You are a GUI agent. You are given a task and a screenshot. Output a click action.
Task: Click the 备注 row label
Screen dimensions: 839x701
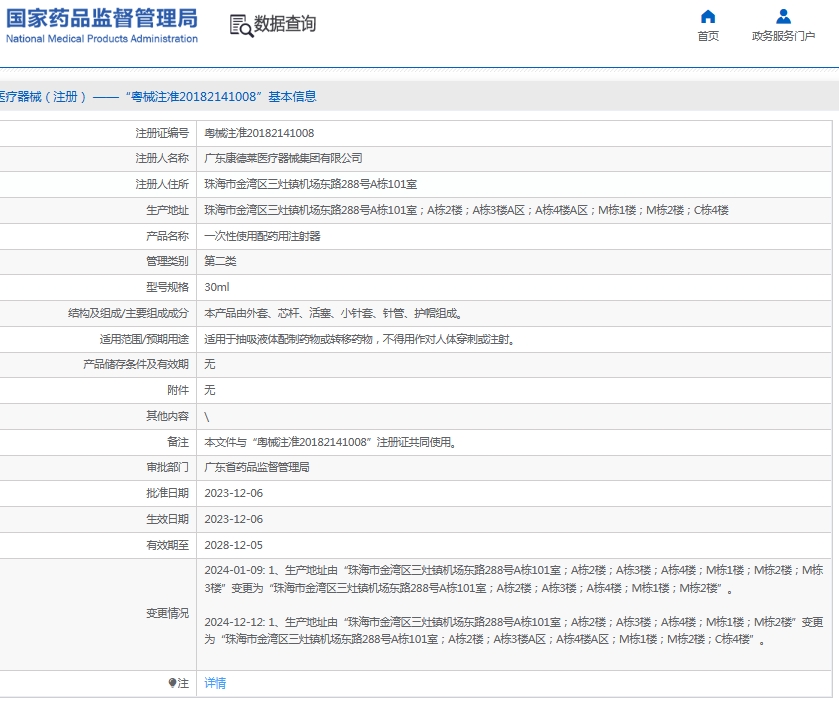(178, 442)
